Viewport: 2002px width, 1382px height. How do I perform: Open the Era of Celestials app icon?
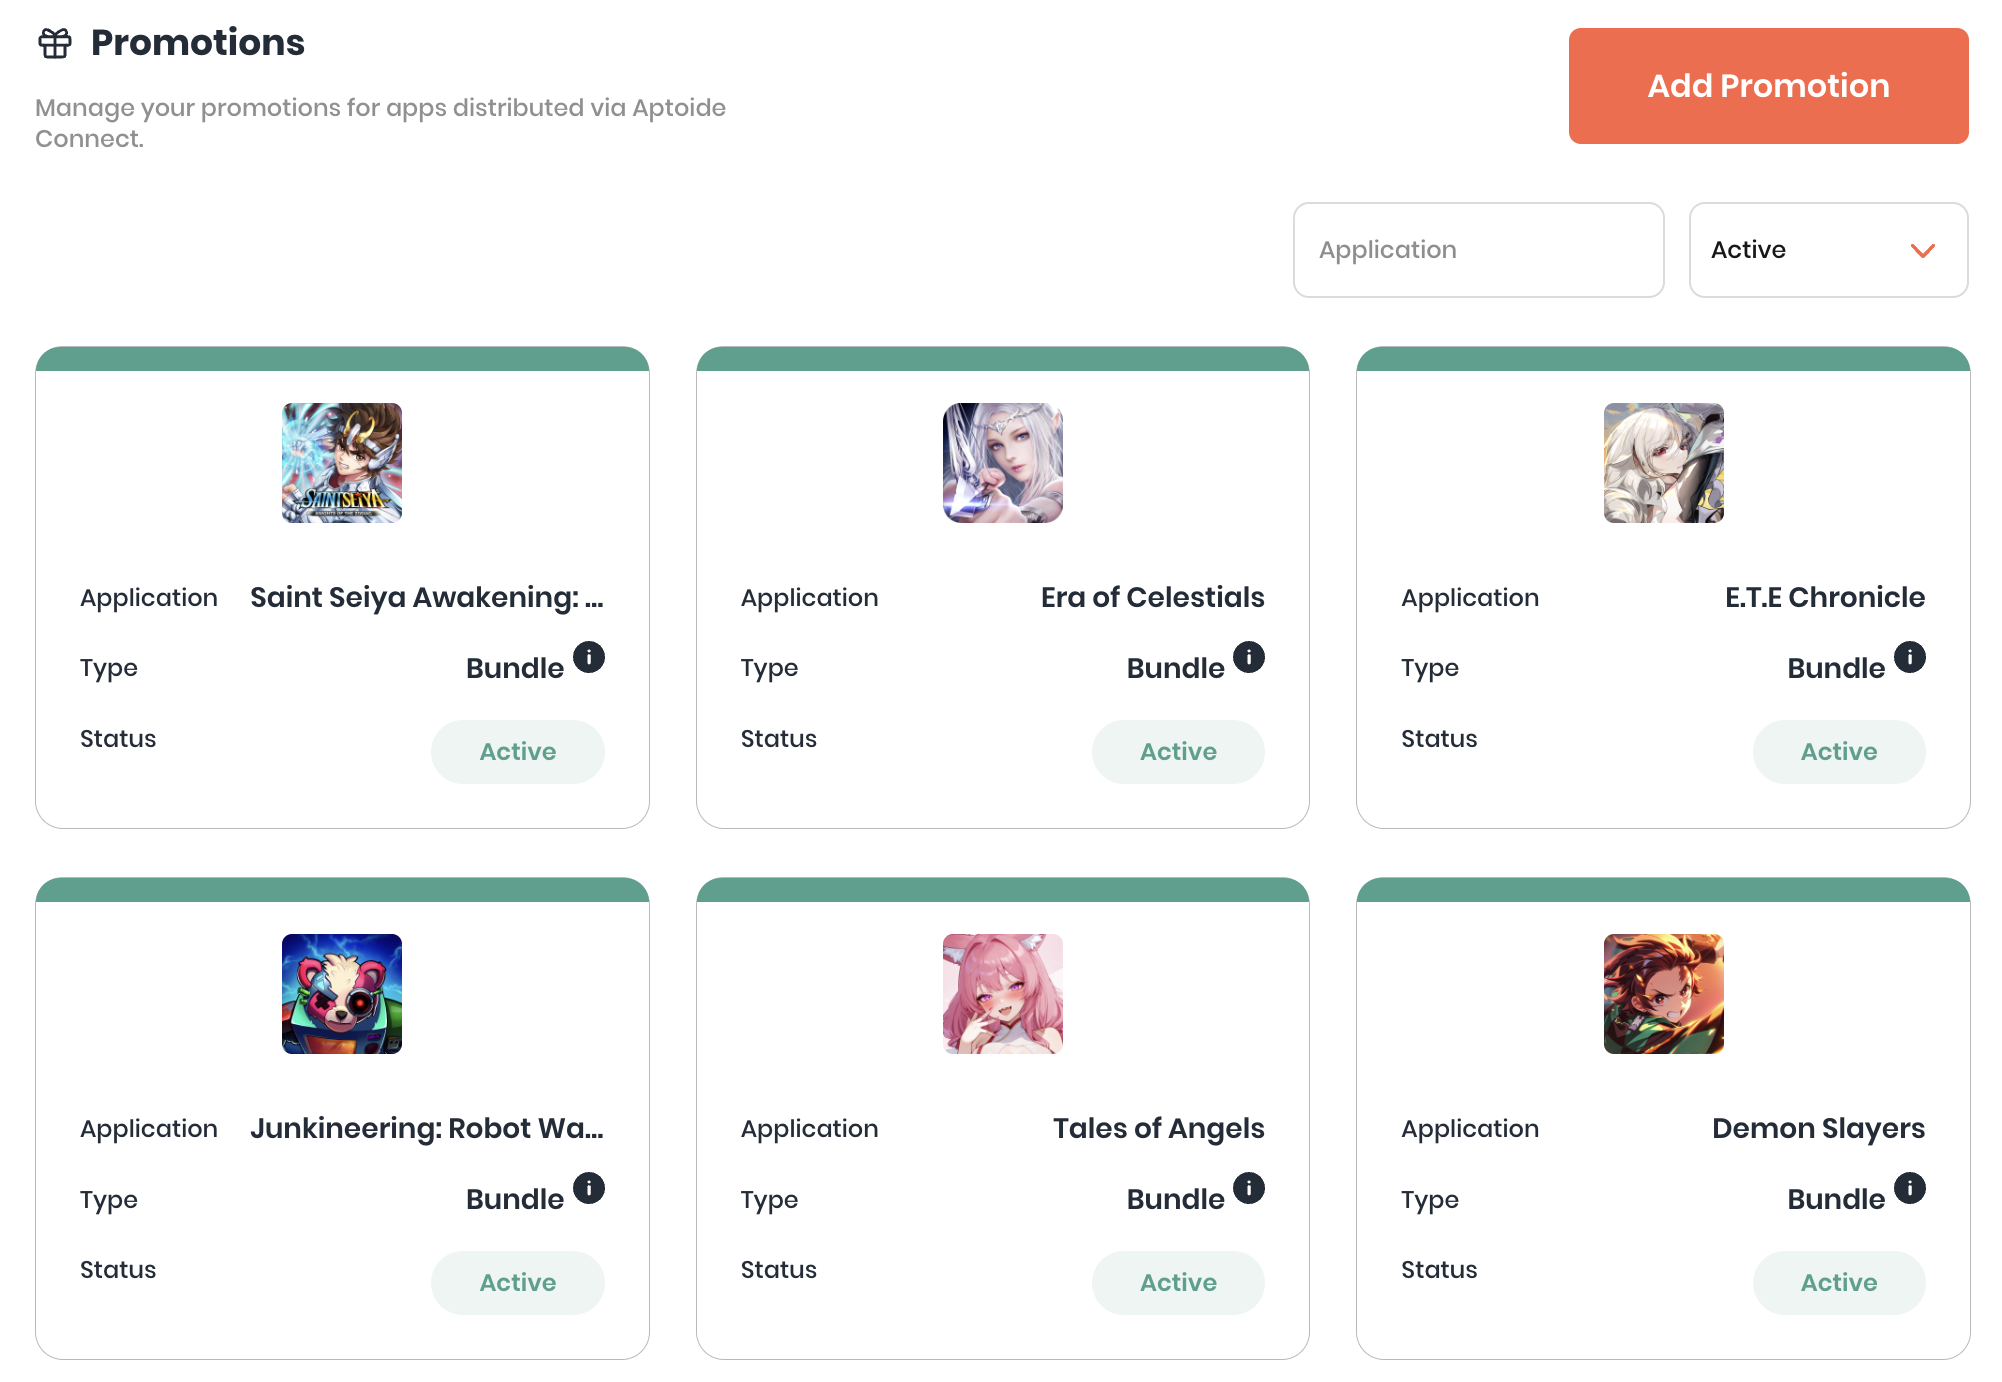(x=1003, y=463)
